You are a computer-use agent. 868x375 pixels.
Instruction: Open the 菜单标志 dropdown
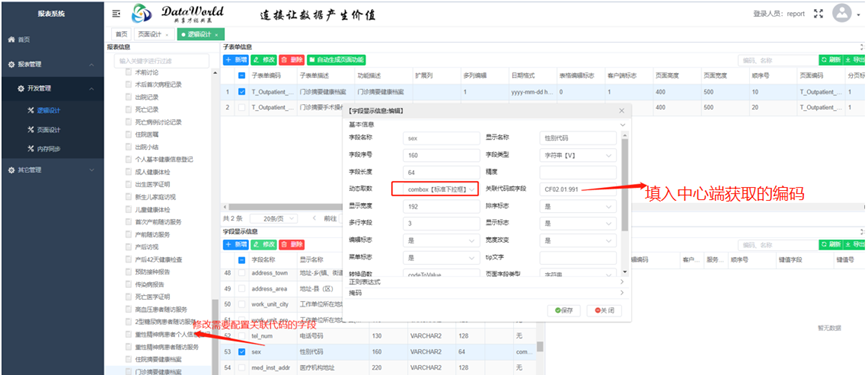coord(441,258)
